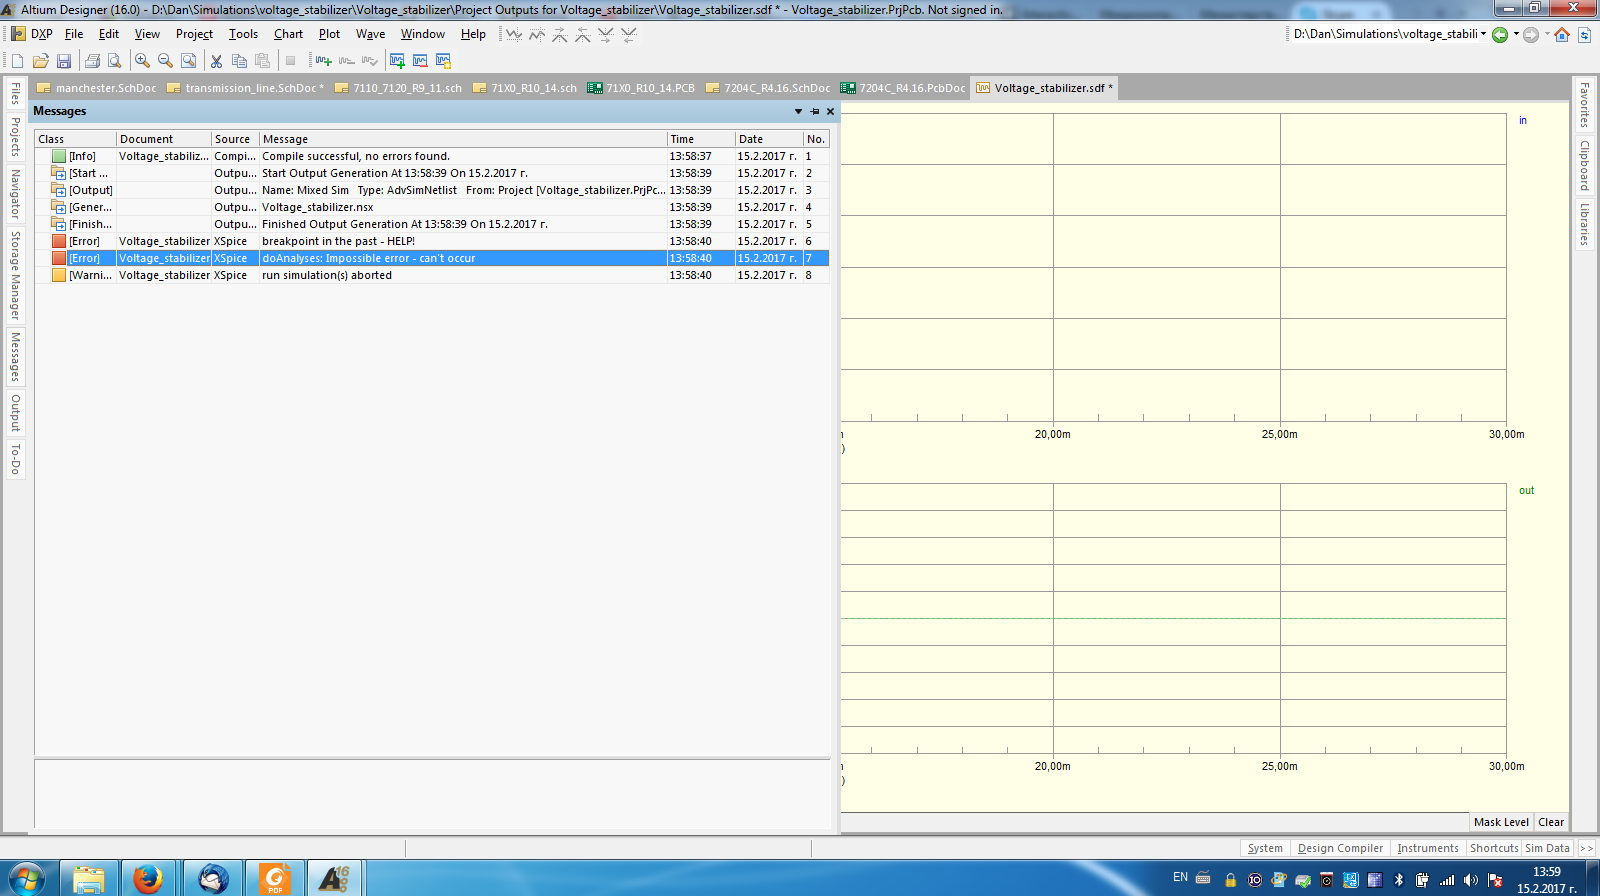The image size is (1600, 896).
Task: Switch to the manchester.SchDoc tab
Action: [96, 88]
